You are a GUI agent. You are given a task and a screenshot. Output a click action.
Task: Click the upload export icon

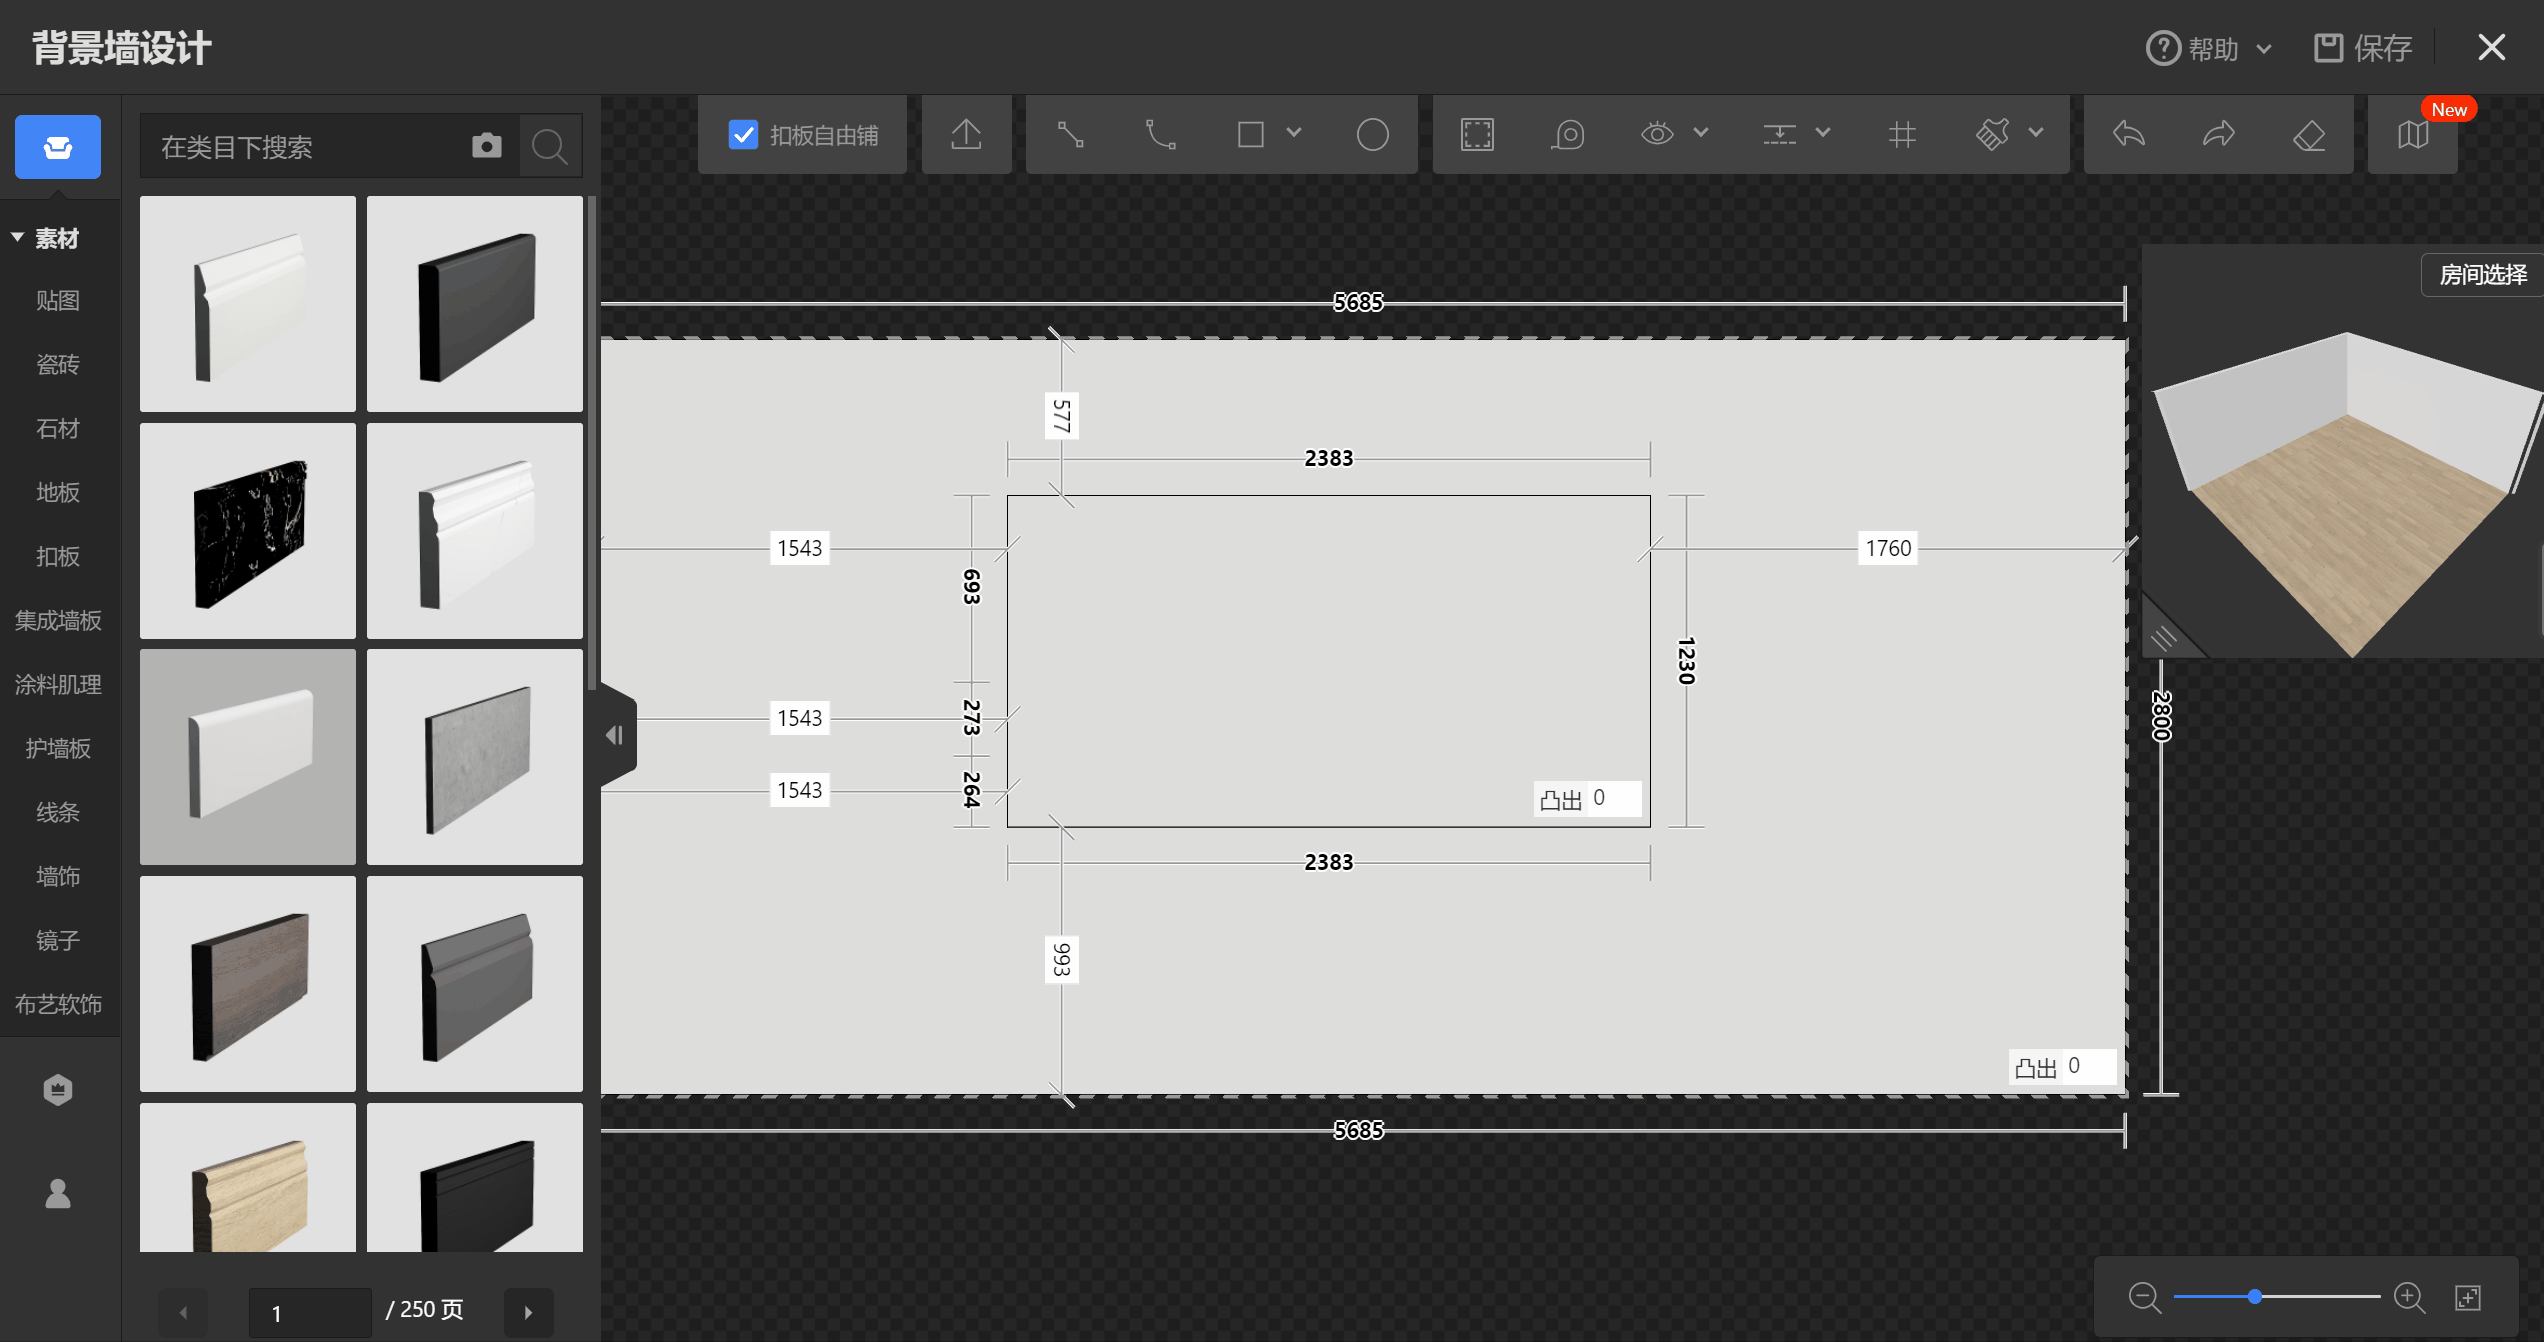tap(966, 134)
